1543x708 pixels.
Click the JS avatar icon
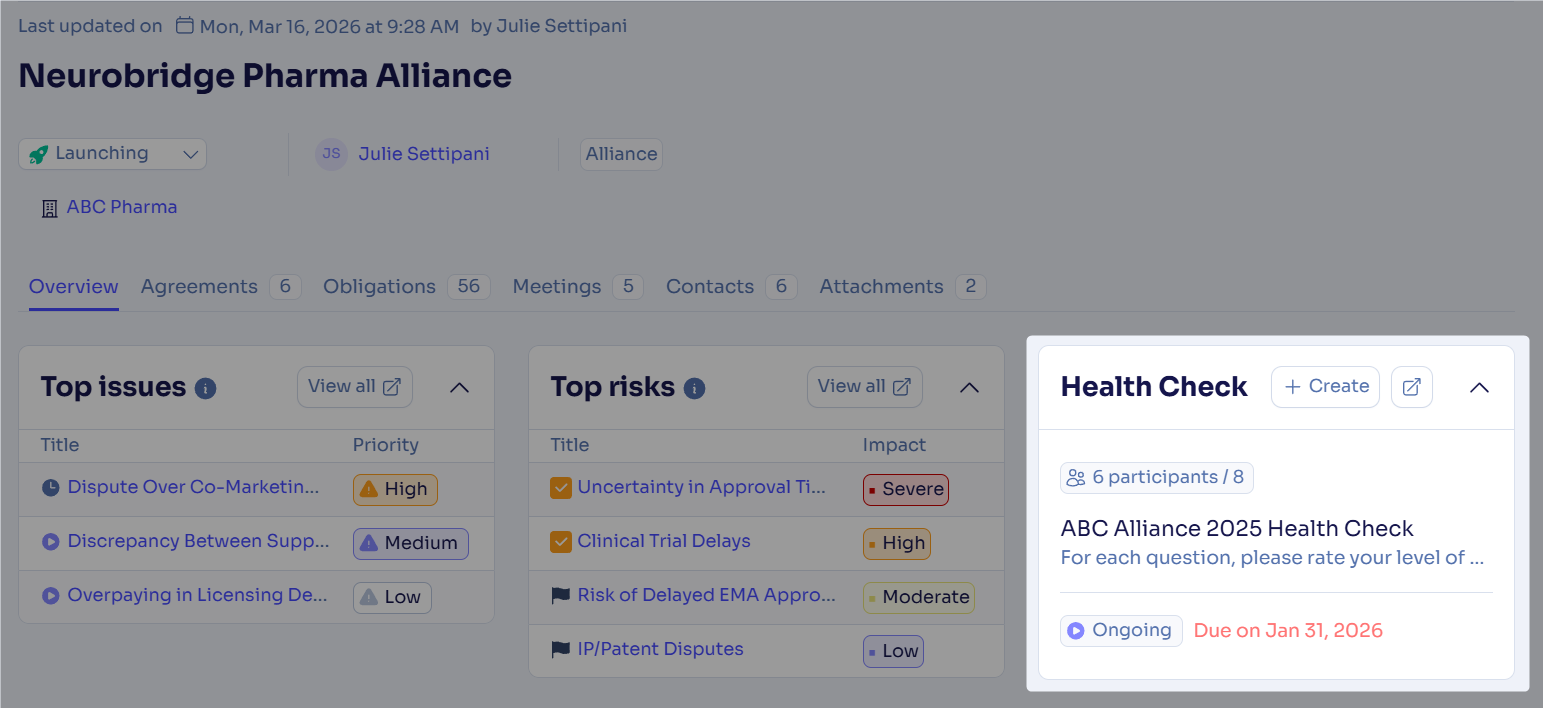331,154
